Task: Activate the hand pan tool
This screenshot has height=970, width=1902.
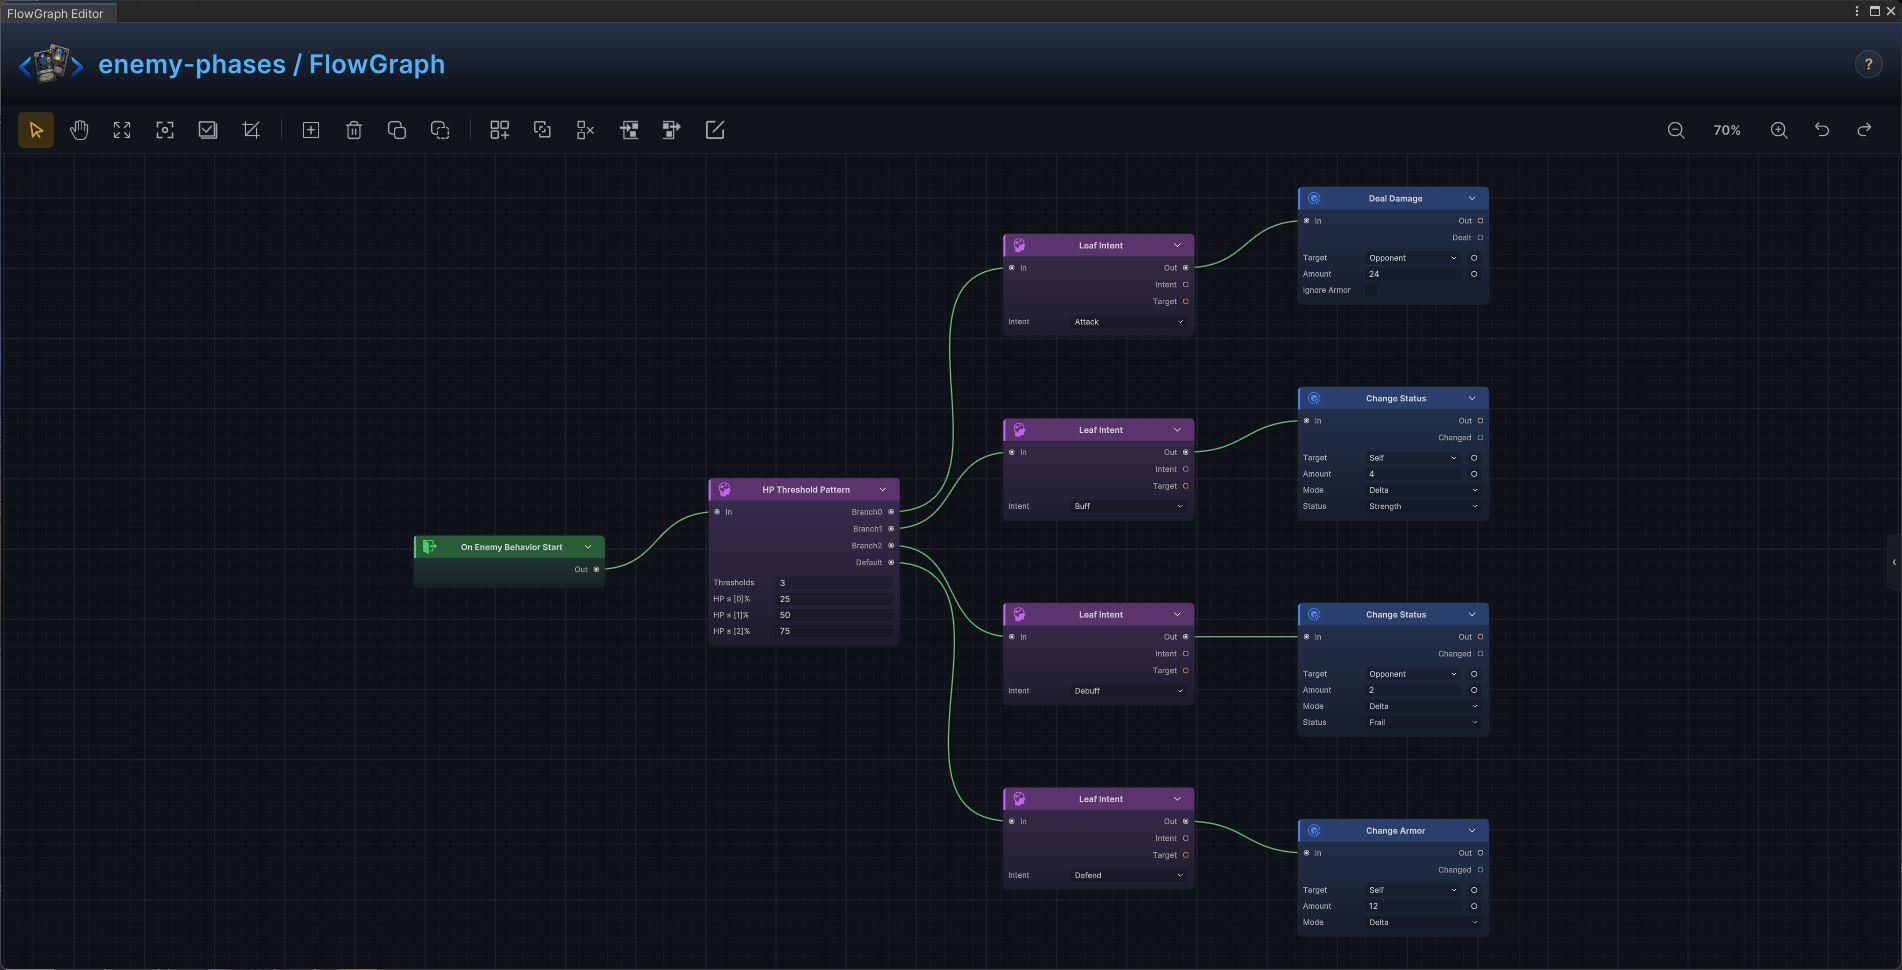Action: click(x=79, y=130)
